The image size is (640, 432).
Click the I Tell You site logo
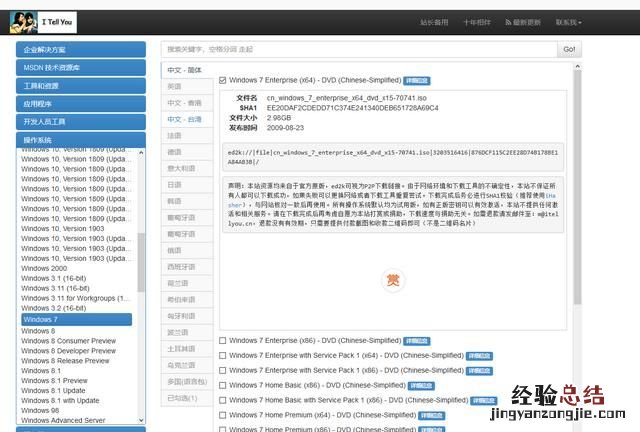(46, 21)
